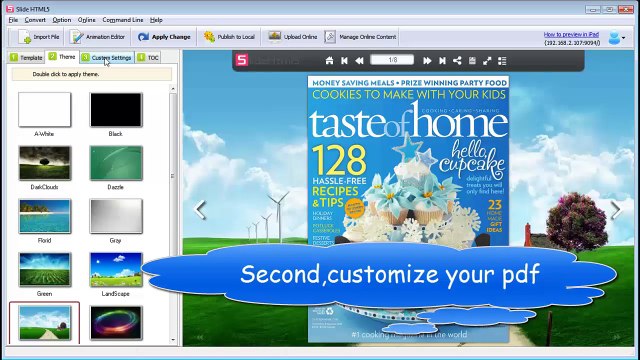Select the Florid theme thumbnail
The height and width of the screenshot is (360, 640).
[44, 216]
